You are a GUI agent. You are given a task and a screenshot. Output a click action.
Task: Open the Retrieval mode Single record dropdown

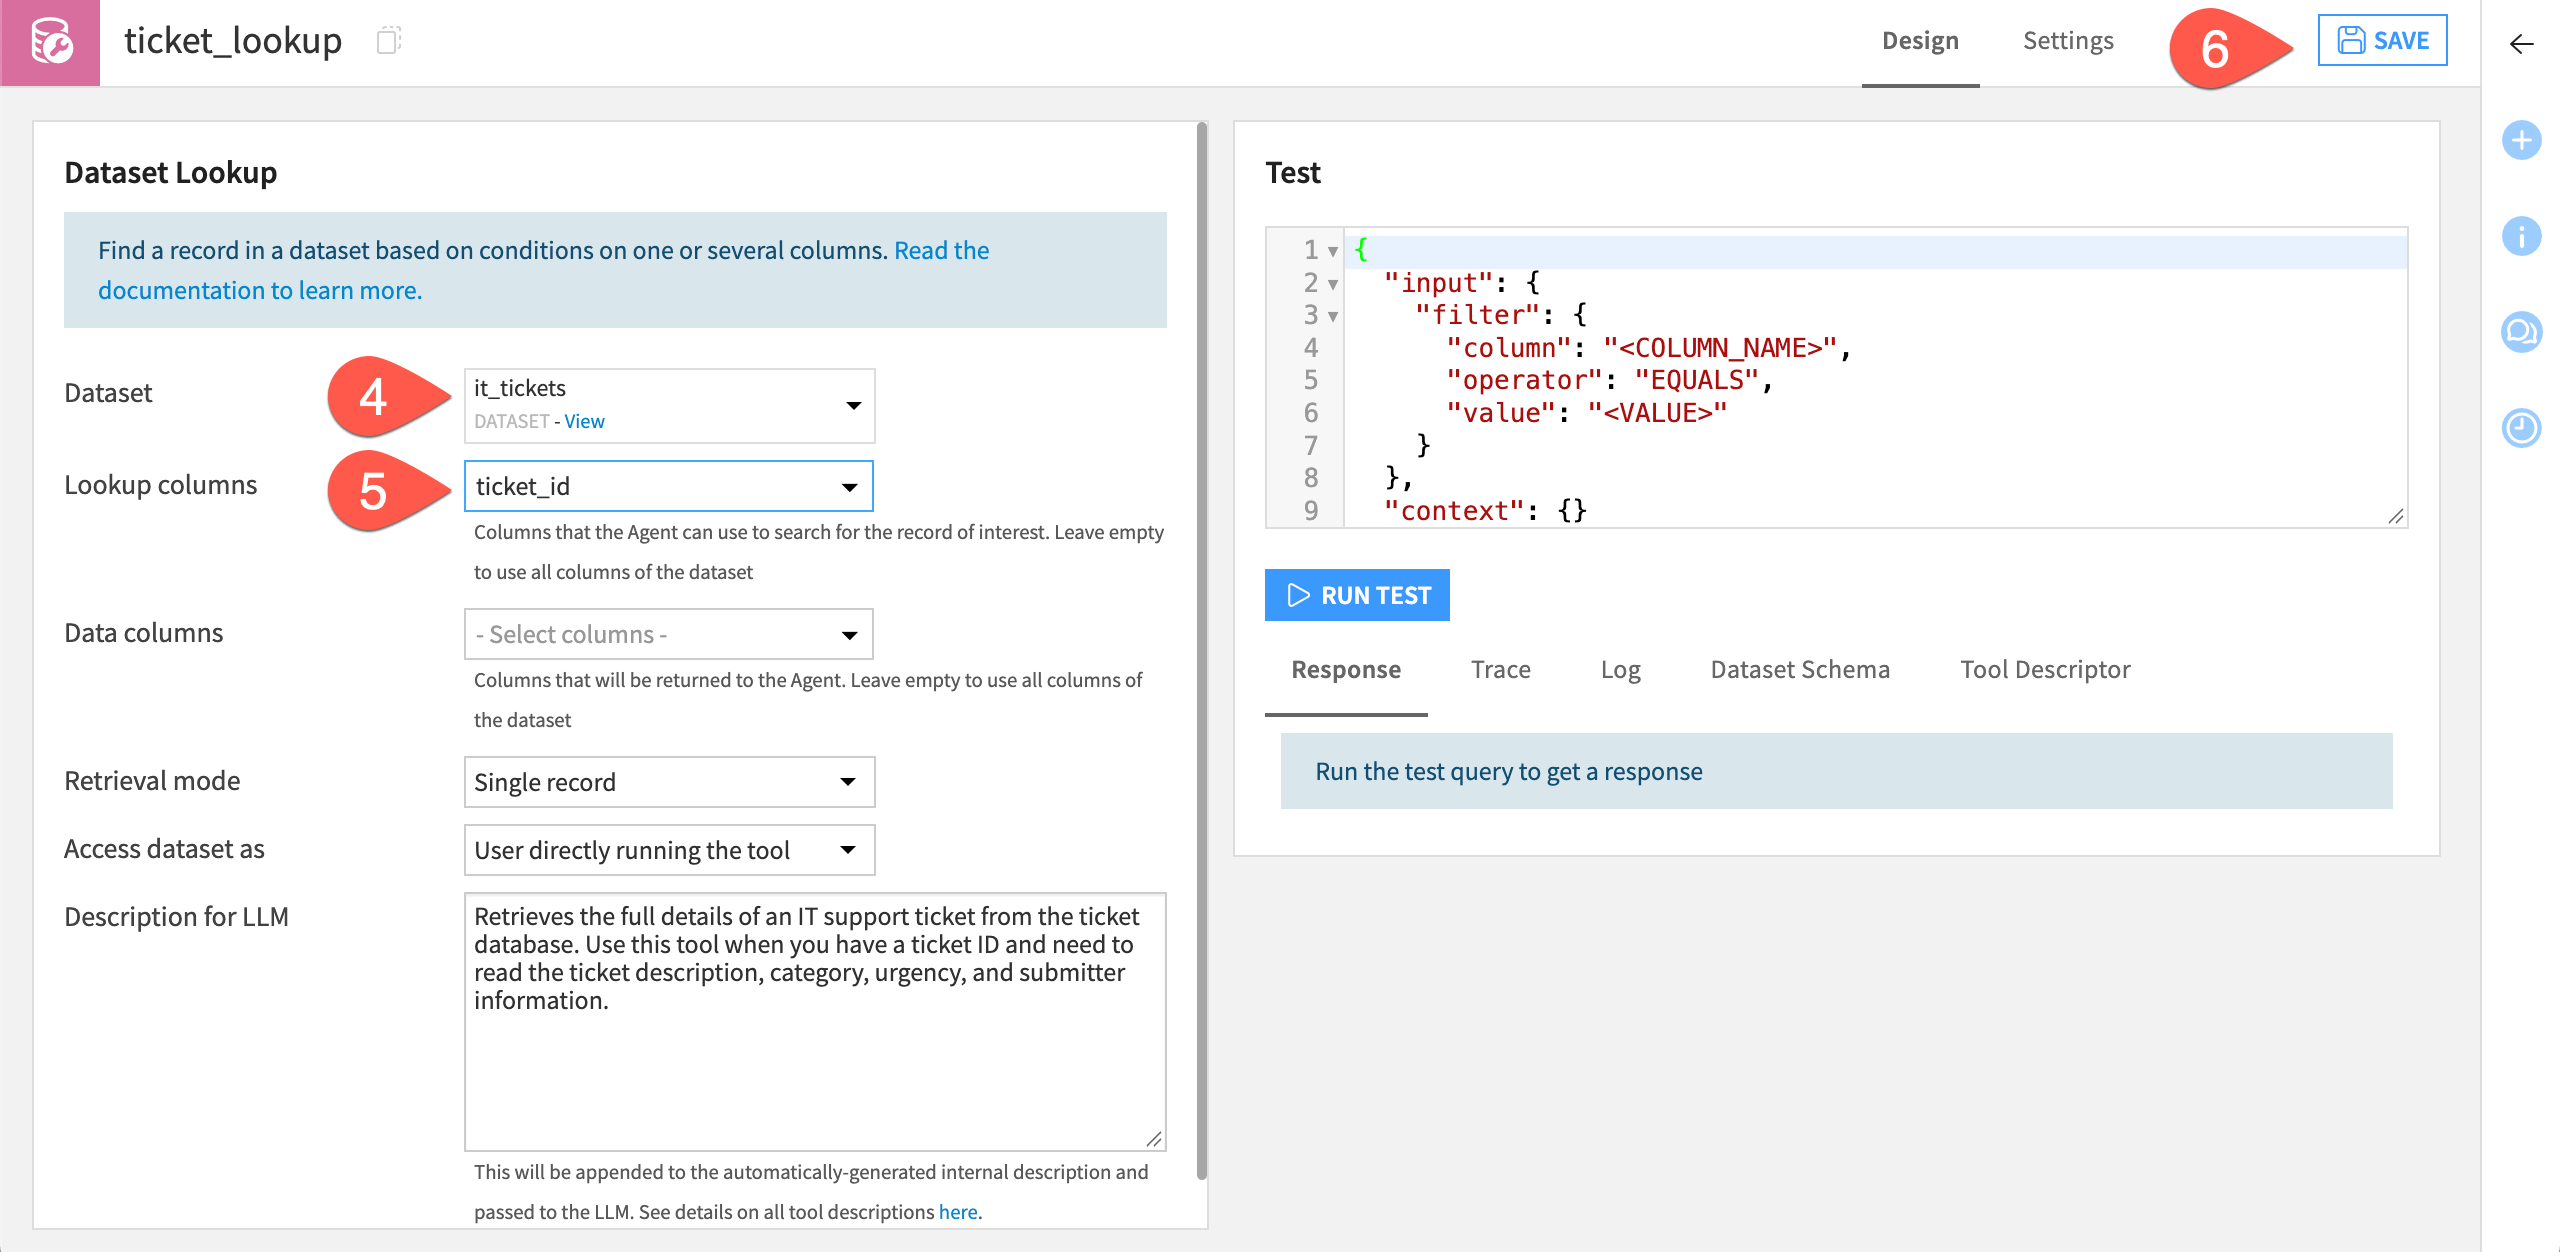click(669, 782)
